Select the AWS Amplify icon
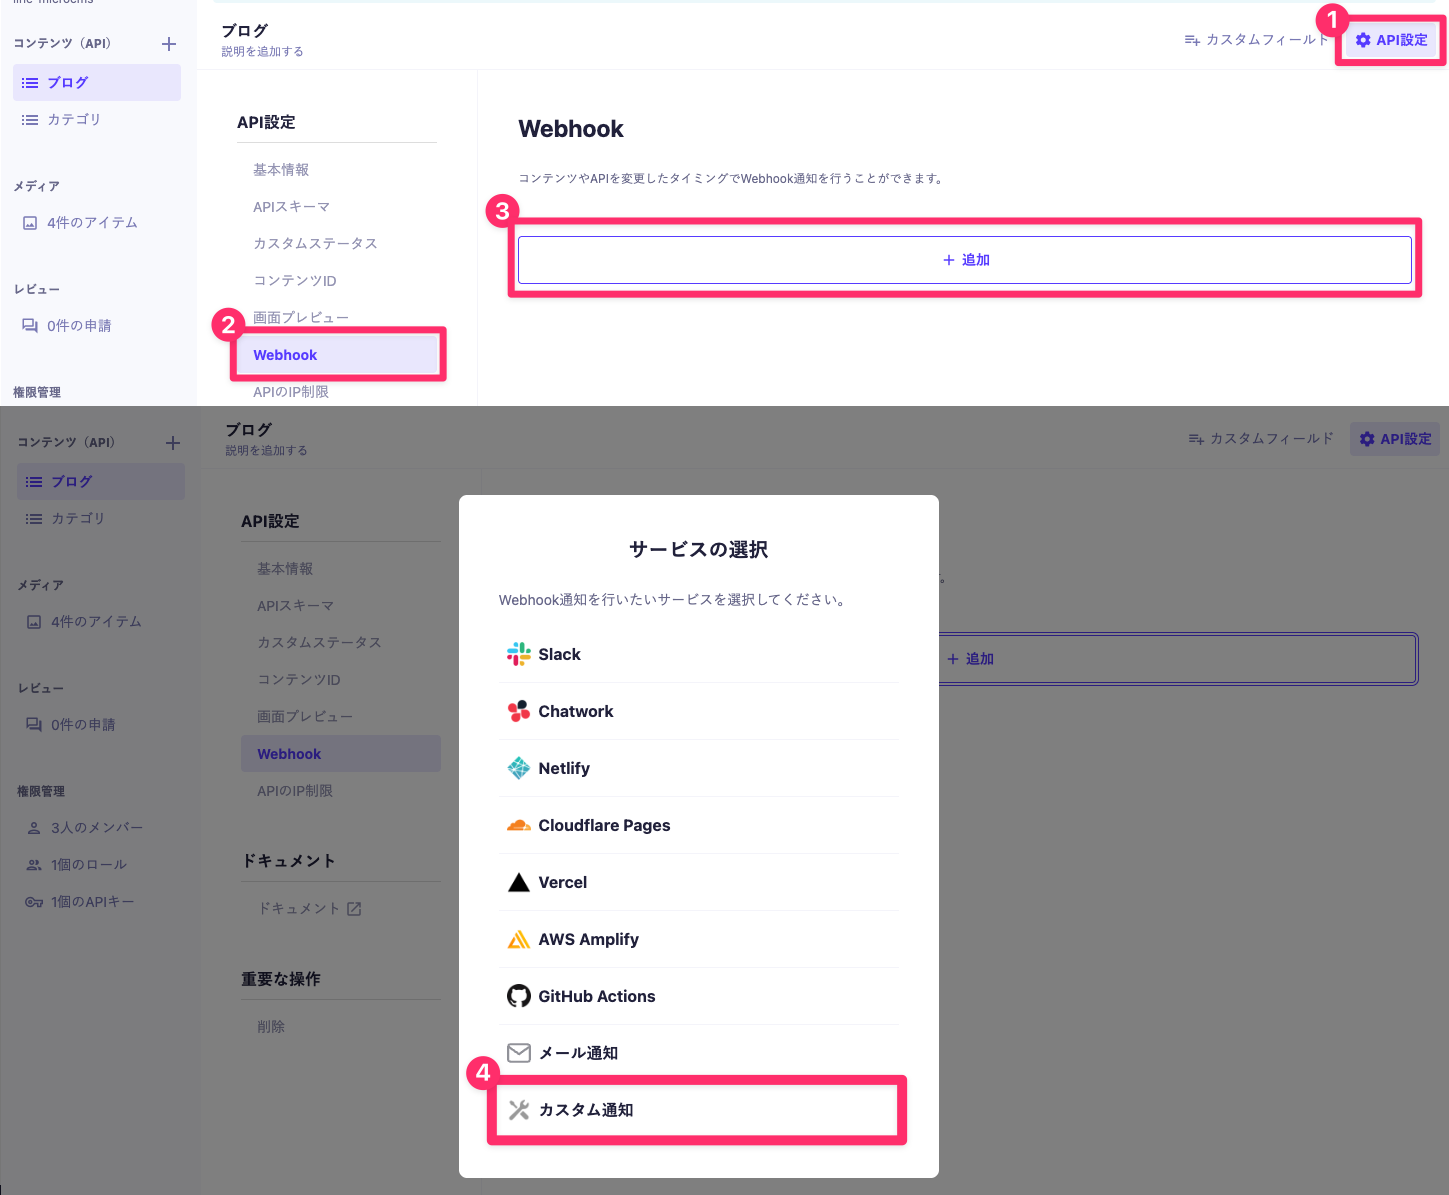Screen dimensions: 1449x1195 click(519, 939)
